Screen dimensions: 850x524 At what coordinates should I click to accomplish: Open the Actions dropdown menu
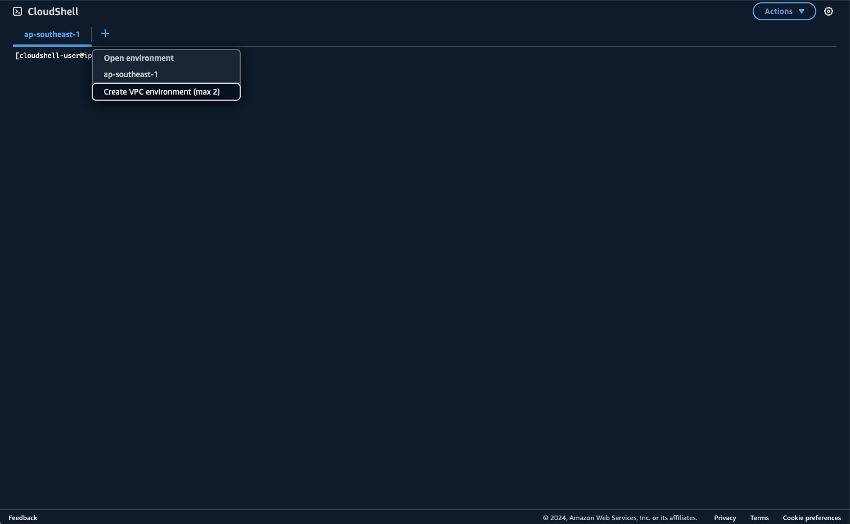(x=784, y=12)
